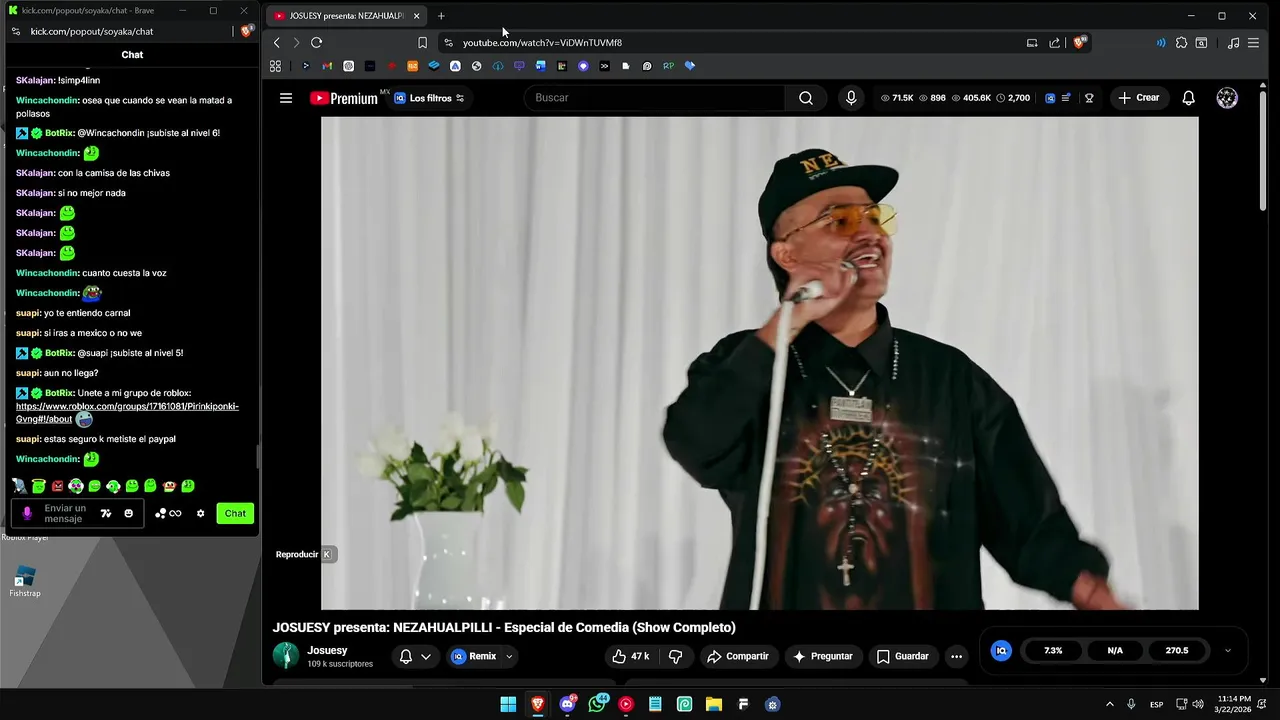Open the site settings icon left of the URL
1280x720 pixels.
click(x=448, y=43)
